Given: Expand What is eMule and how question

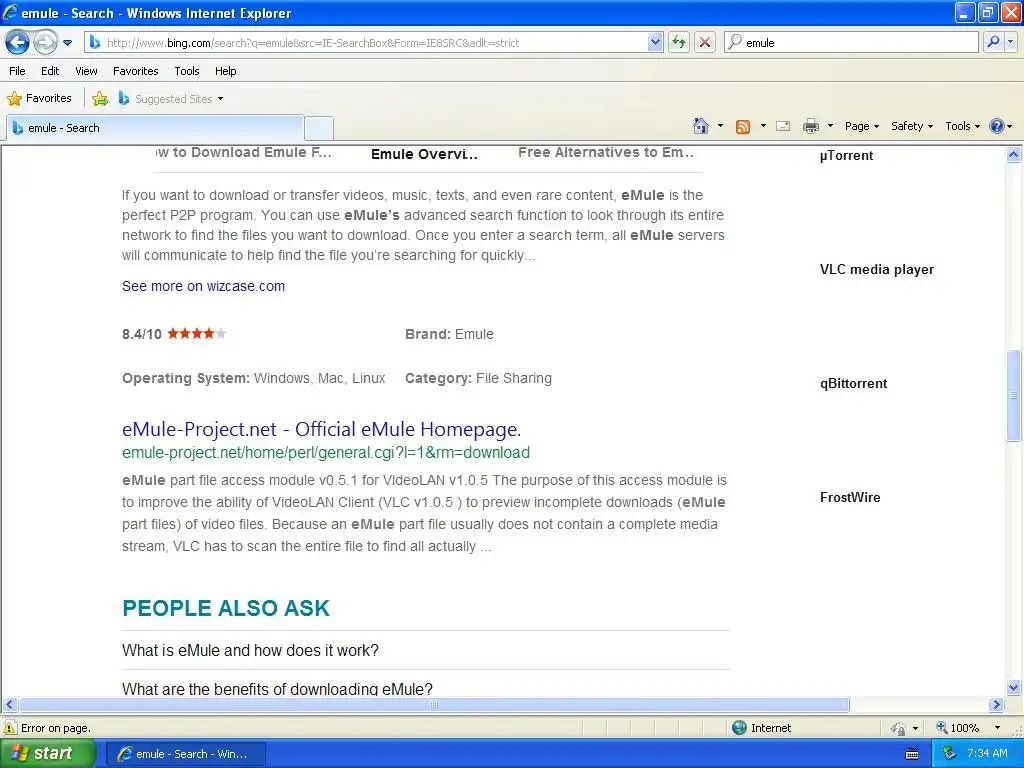Looking at the screenshot, I should (250, 650).
